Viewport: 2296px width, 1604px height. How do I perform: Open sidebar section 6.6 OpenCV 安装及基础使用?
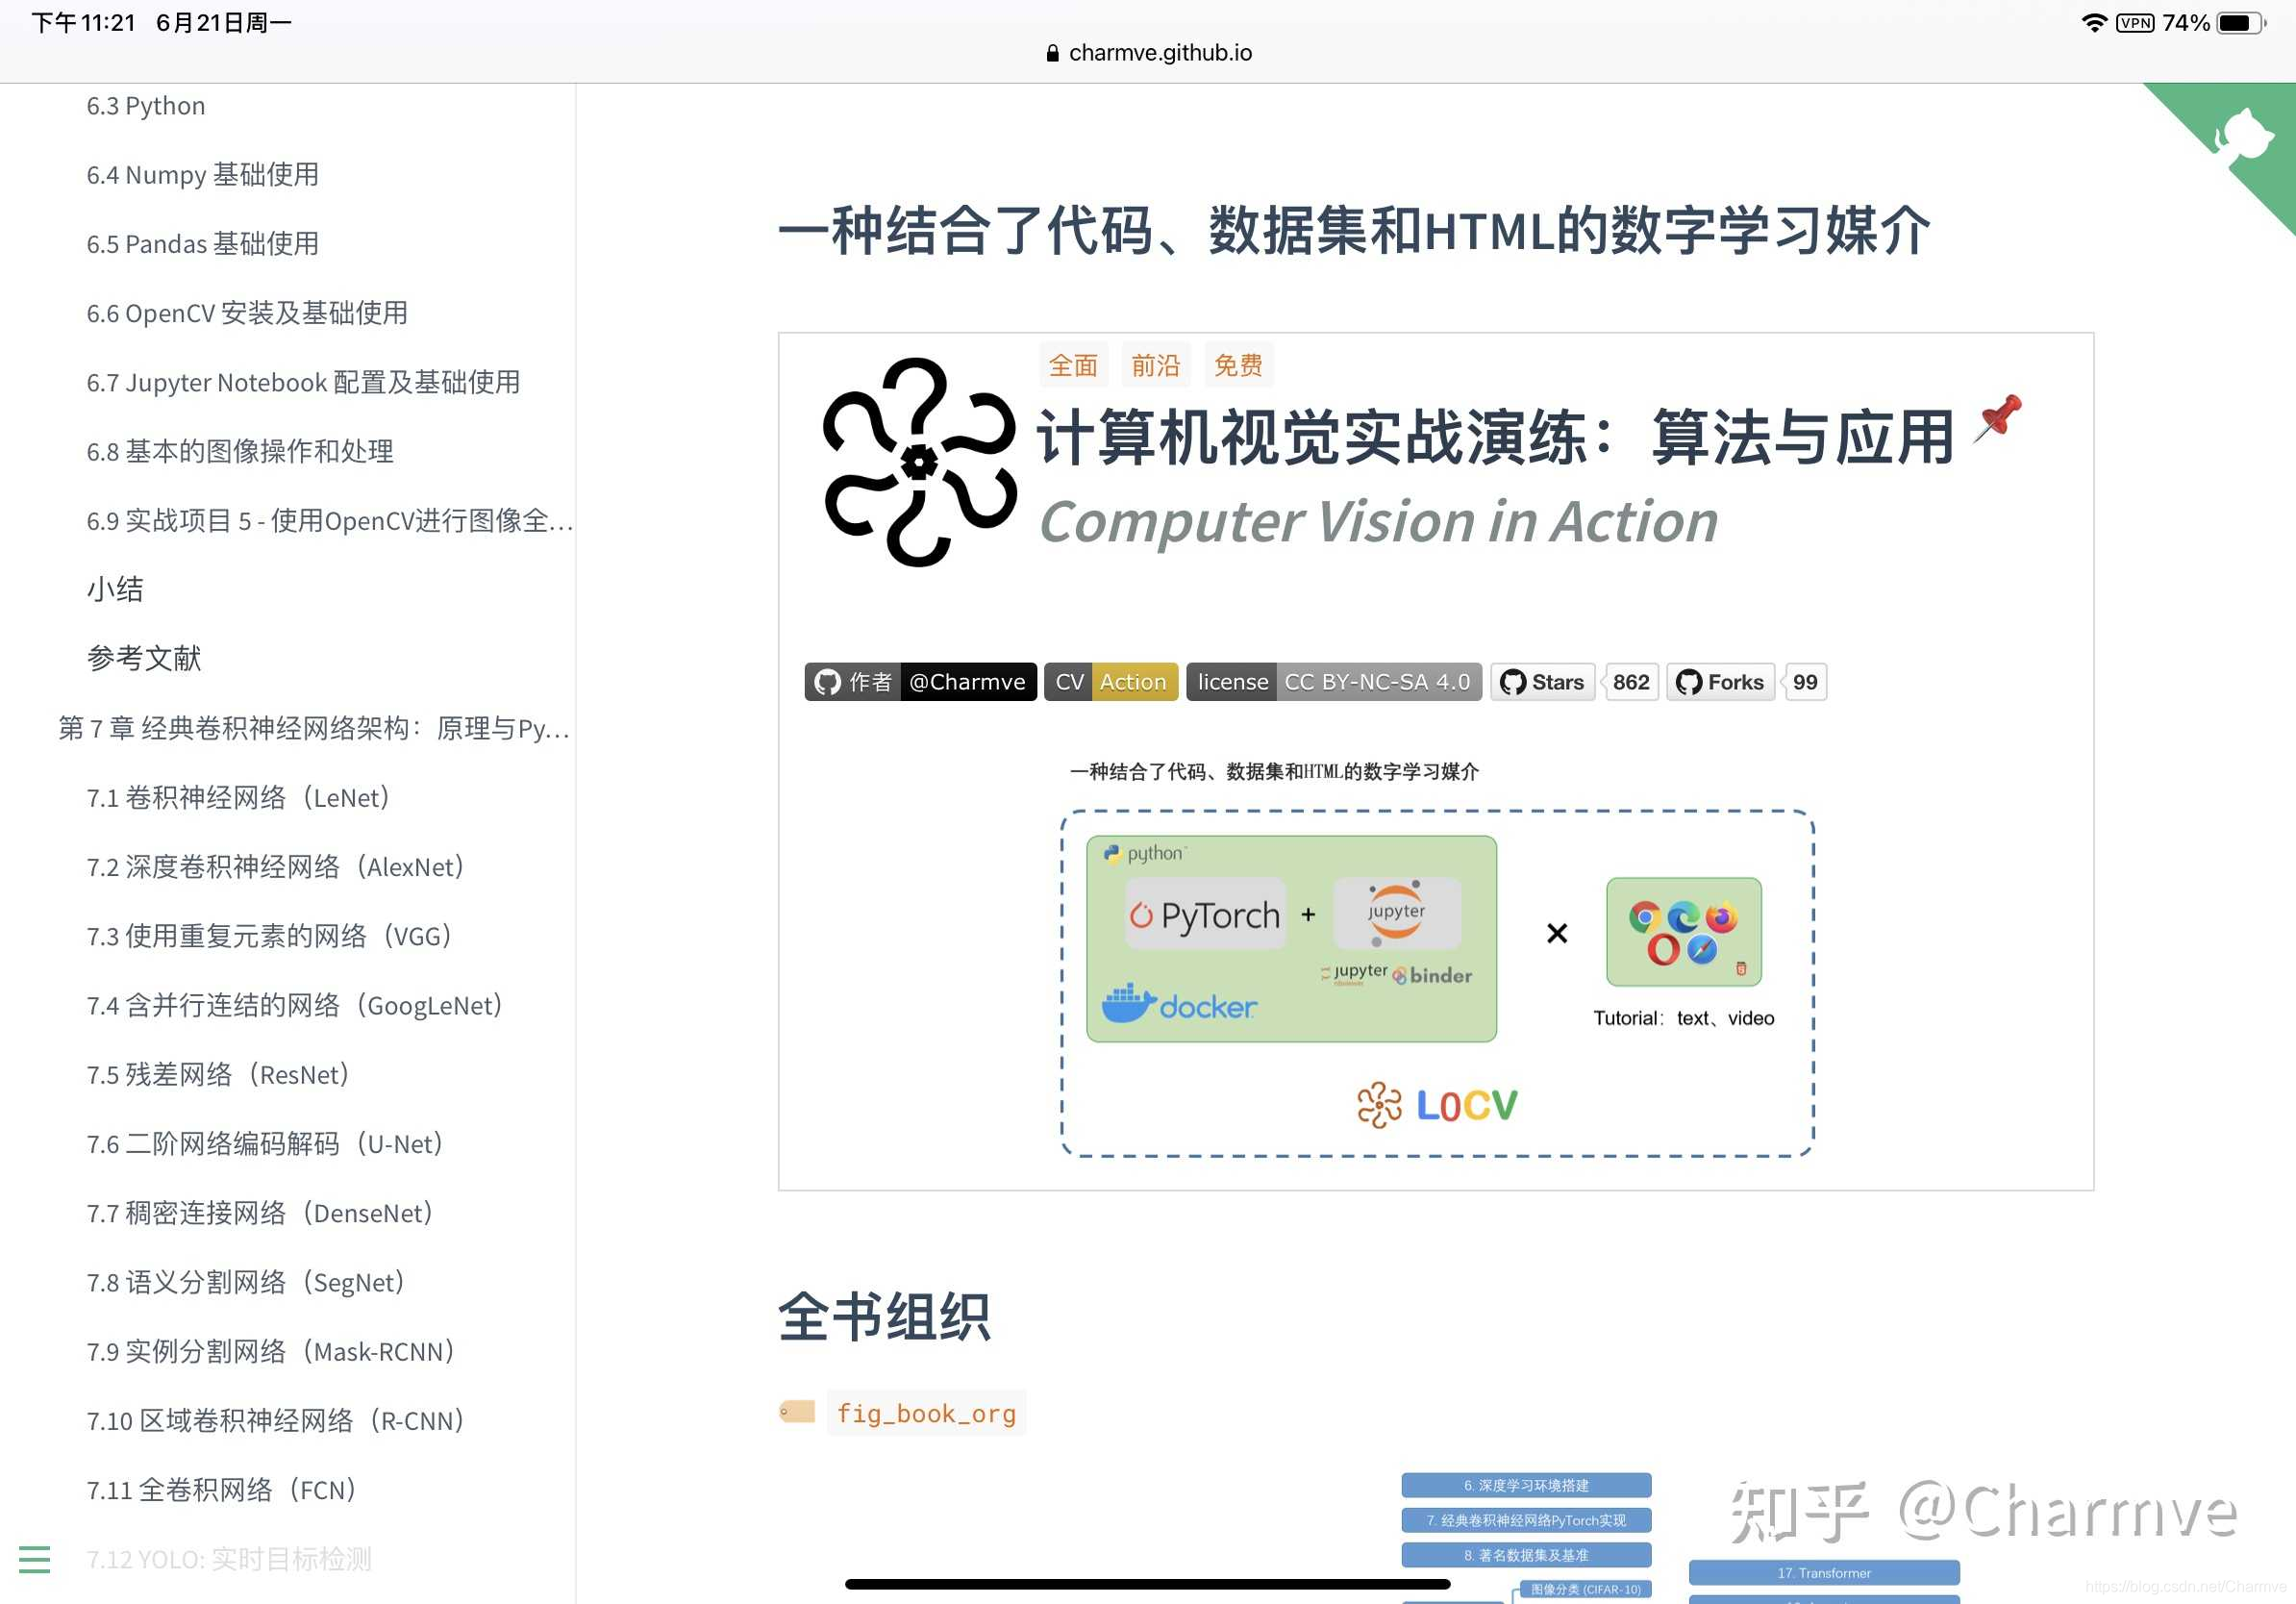247,313
